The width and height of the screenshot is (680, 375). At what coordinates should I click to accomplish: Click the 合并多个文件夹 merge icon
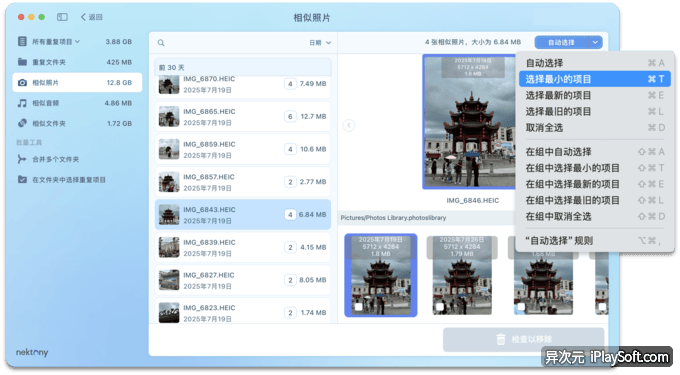22,159
